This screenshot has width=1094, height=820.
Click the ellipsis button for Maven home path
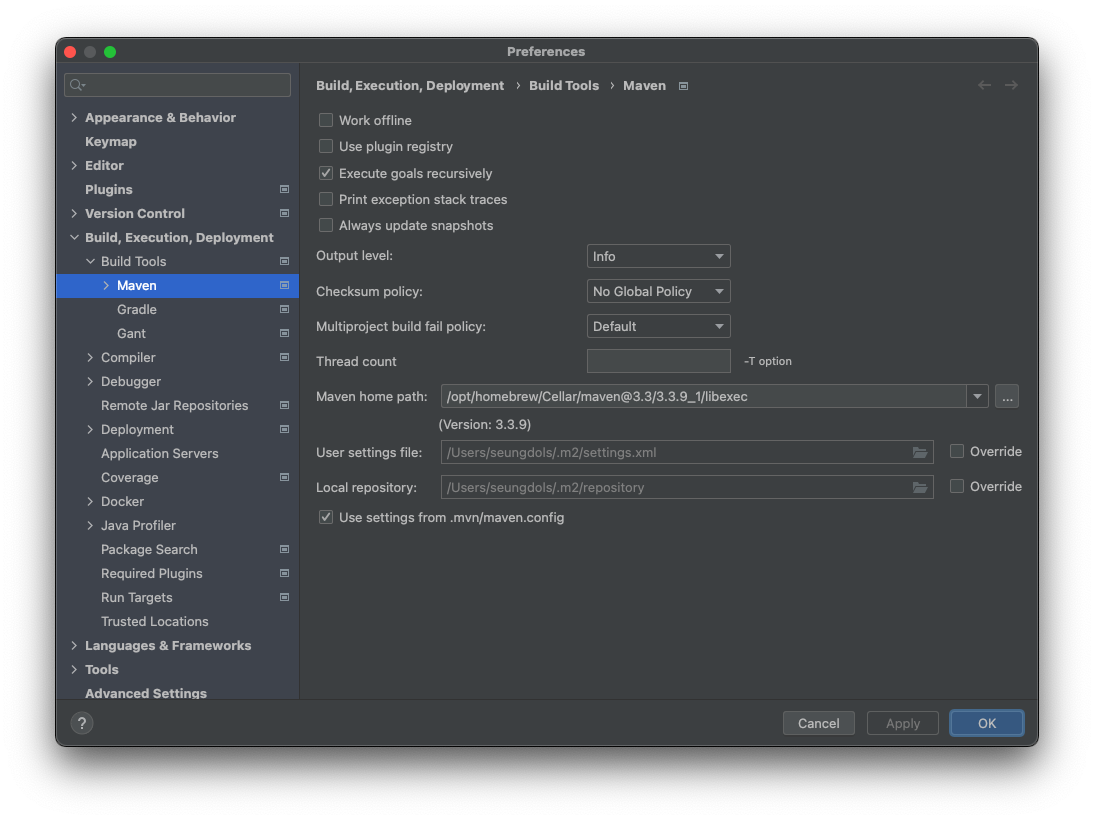coord(1007,396)
